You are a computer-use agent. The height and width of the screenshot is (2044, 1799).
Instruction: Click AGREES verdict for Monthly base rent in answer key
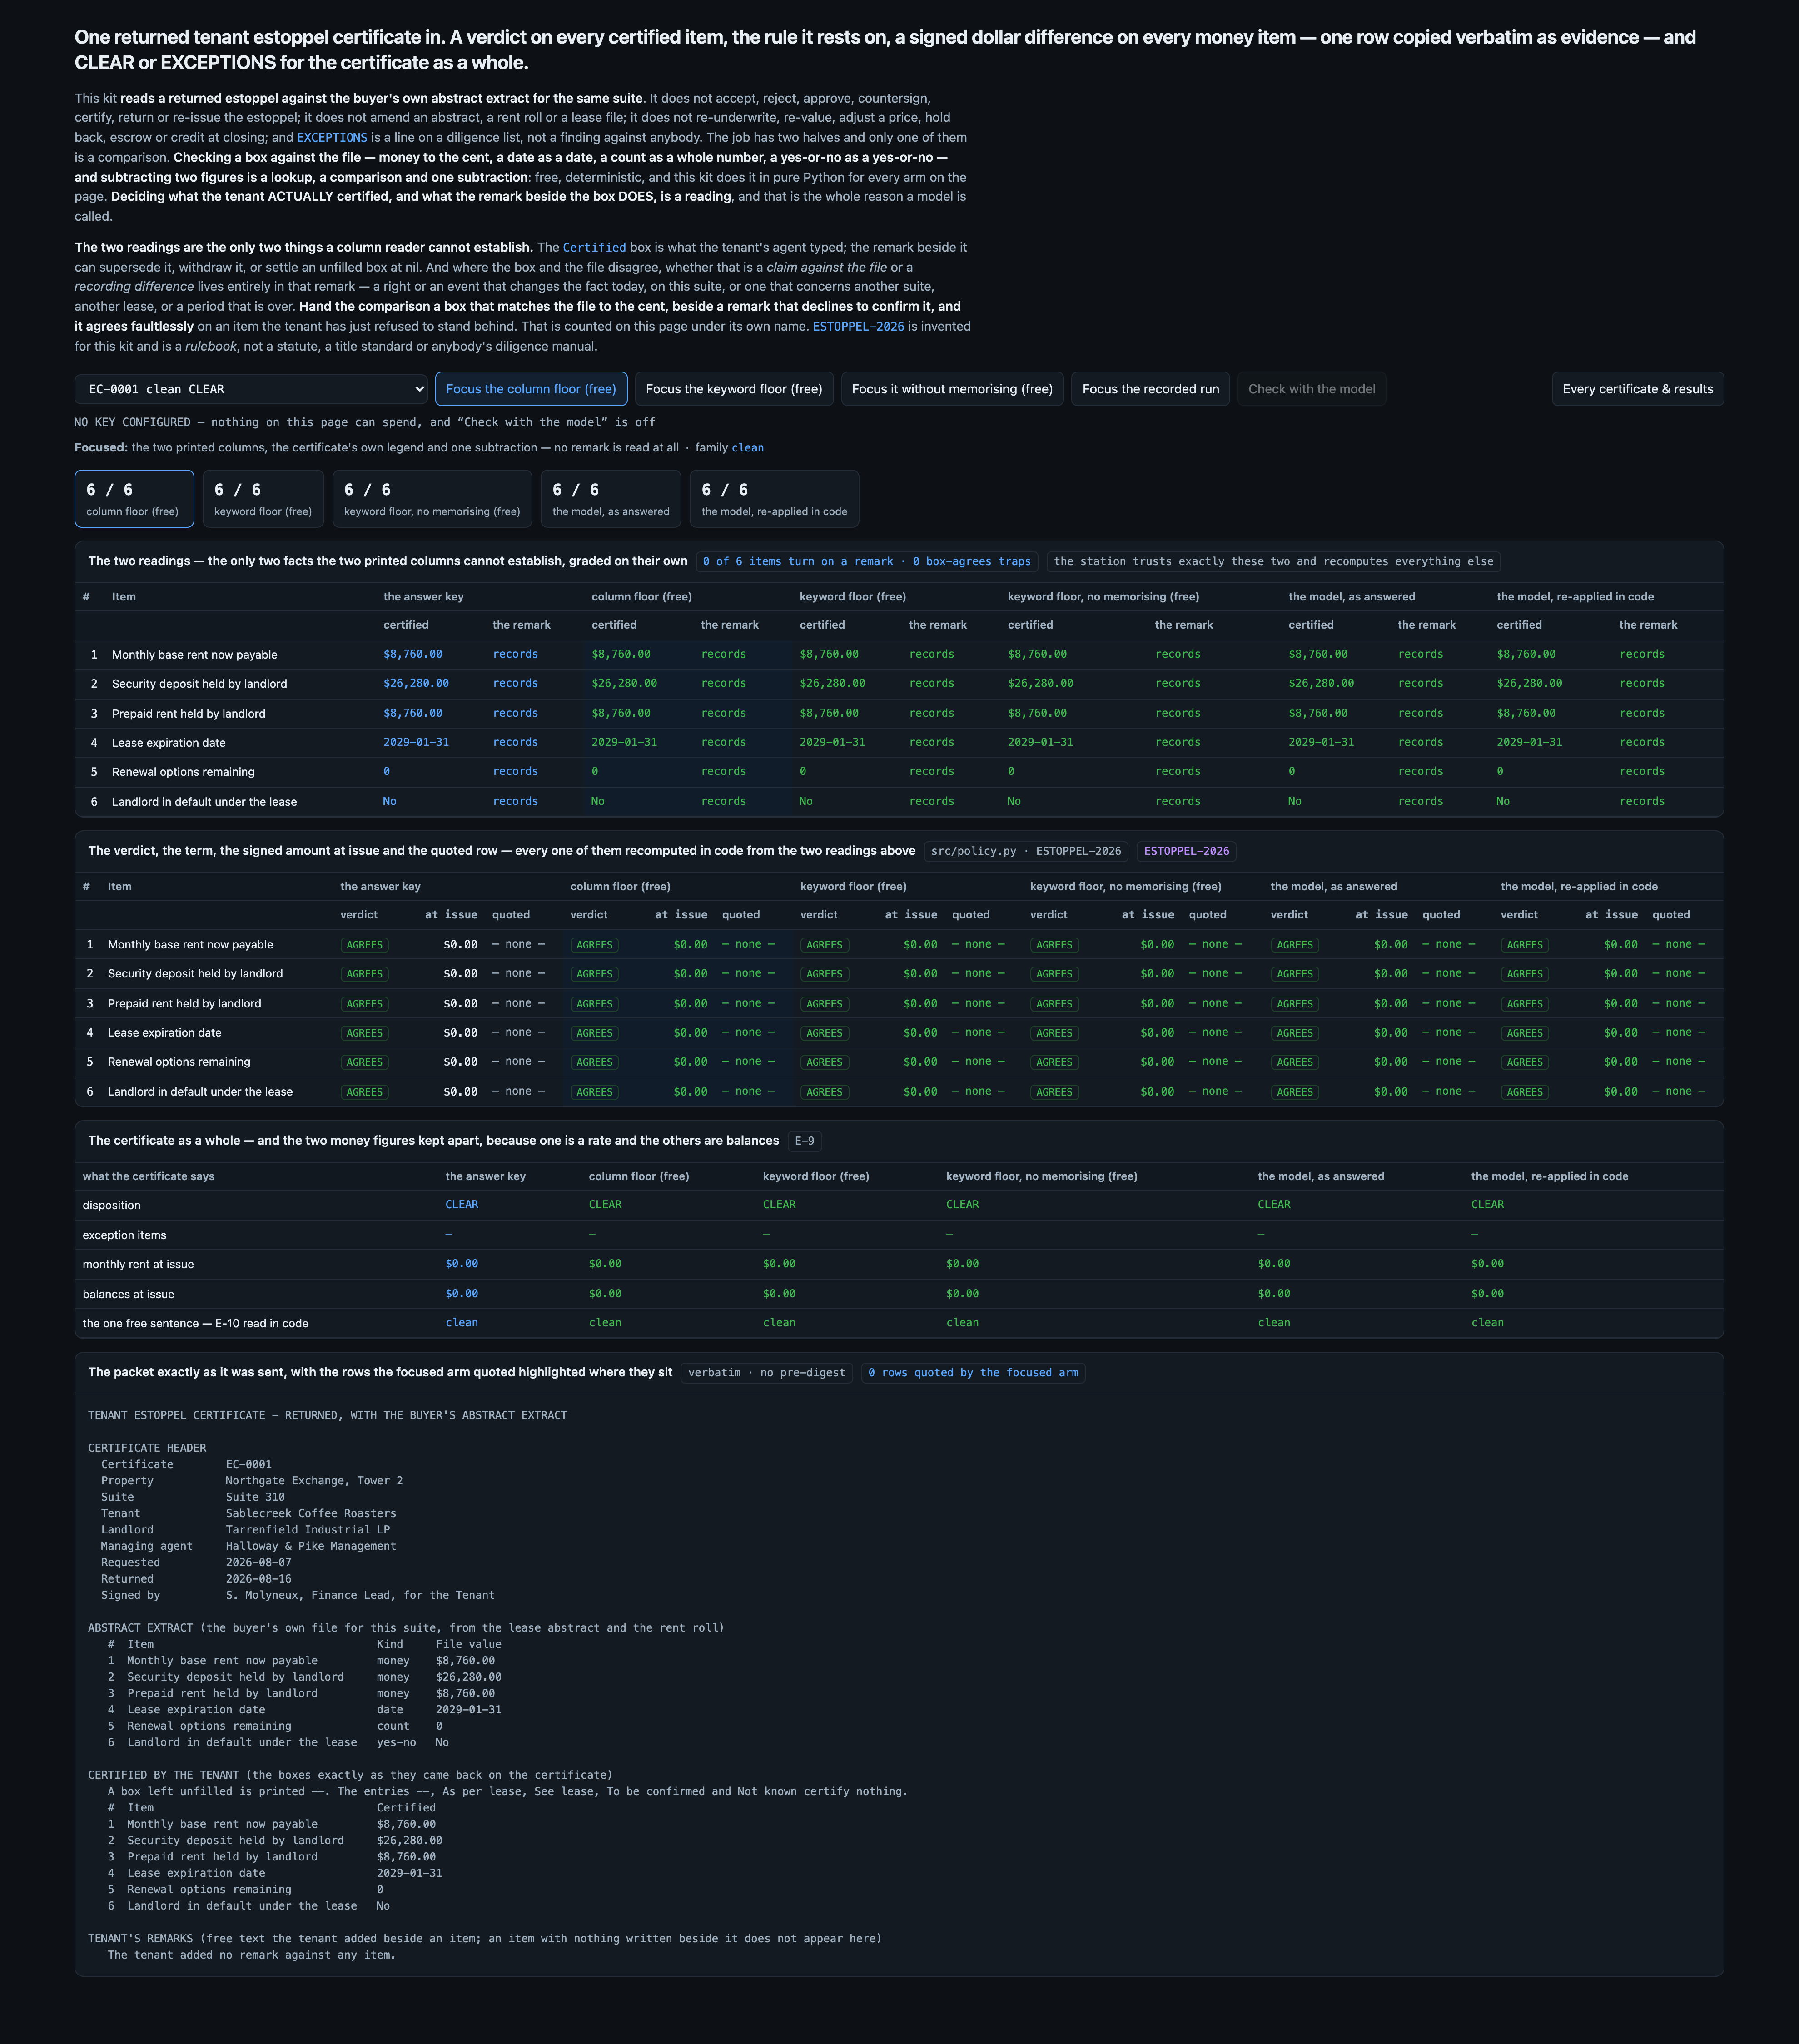364,945
